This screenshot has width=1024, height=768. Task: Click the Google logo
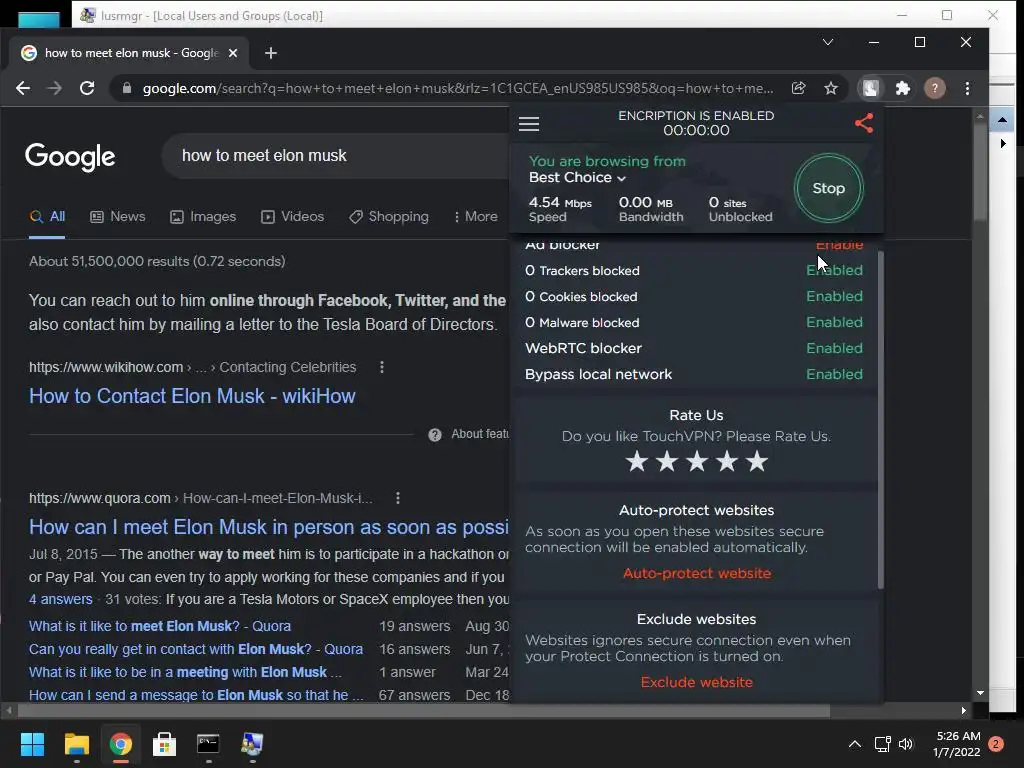pos(70,157)
